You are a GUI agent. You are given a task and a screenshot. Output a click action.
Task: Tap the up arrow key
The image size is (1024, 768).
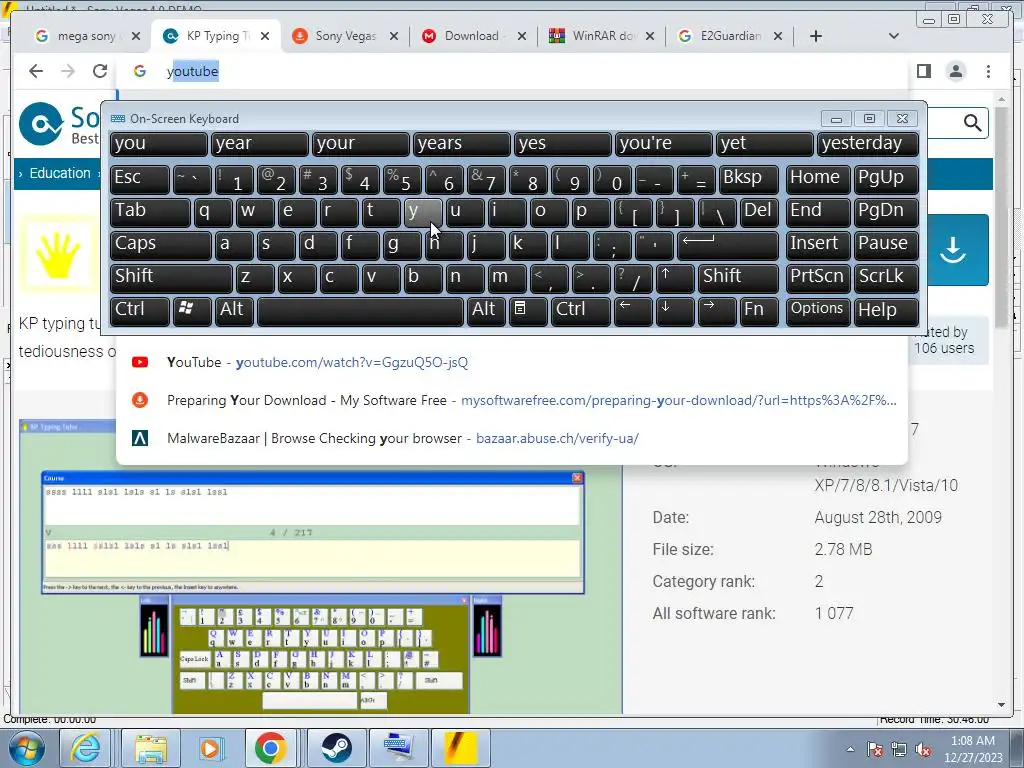click(x=675, y=278)
